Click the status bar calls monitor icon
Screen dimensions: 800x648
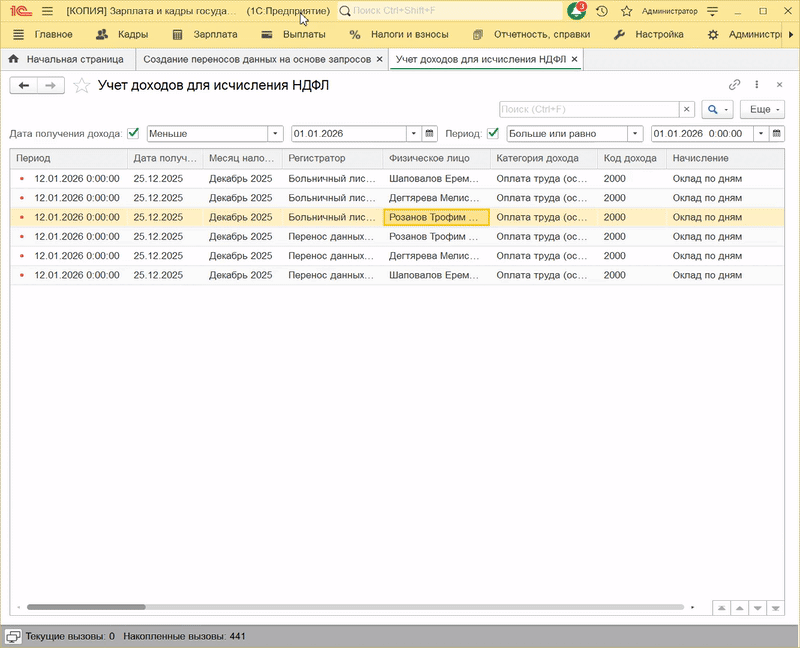13,636
